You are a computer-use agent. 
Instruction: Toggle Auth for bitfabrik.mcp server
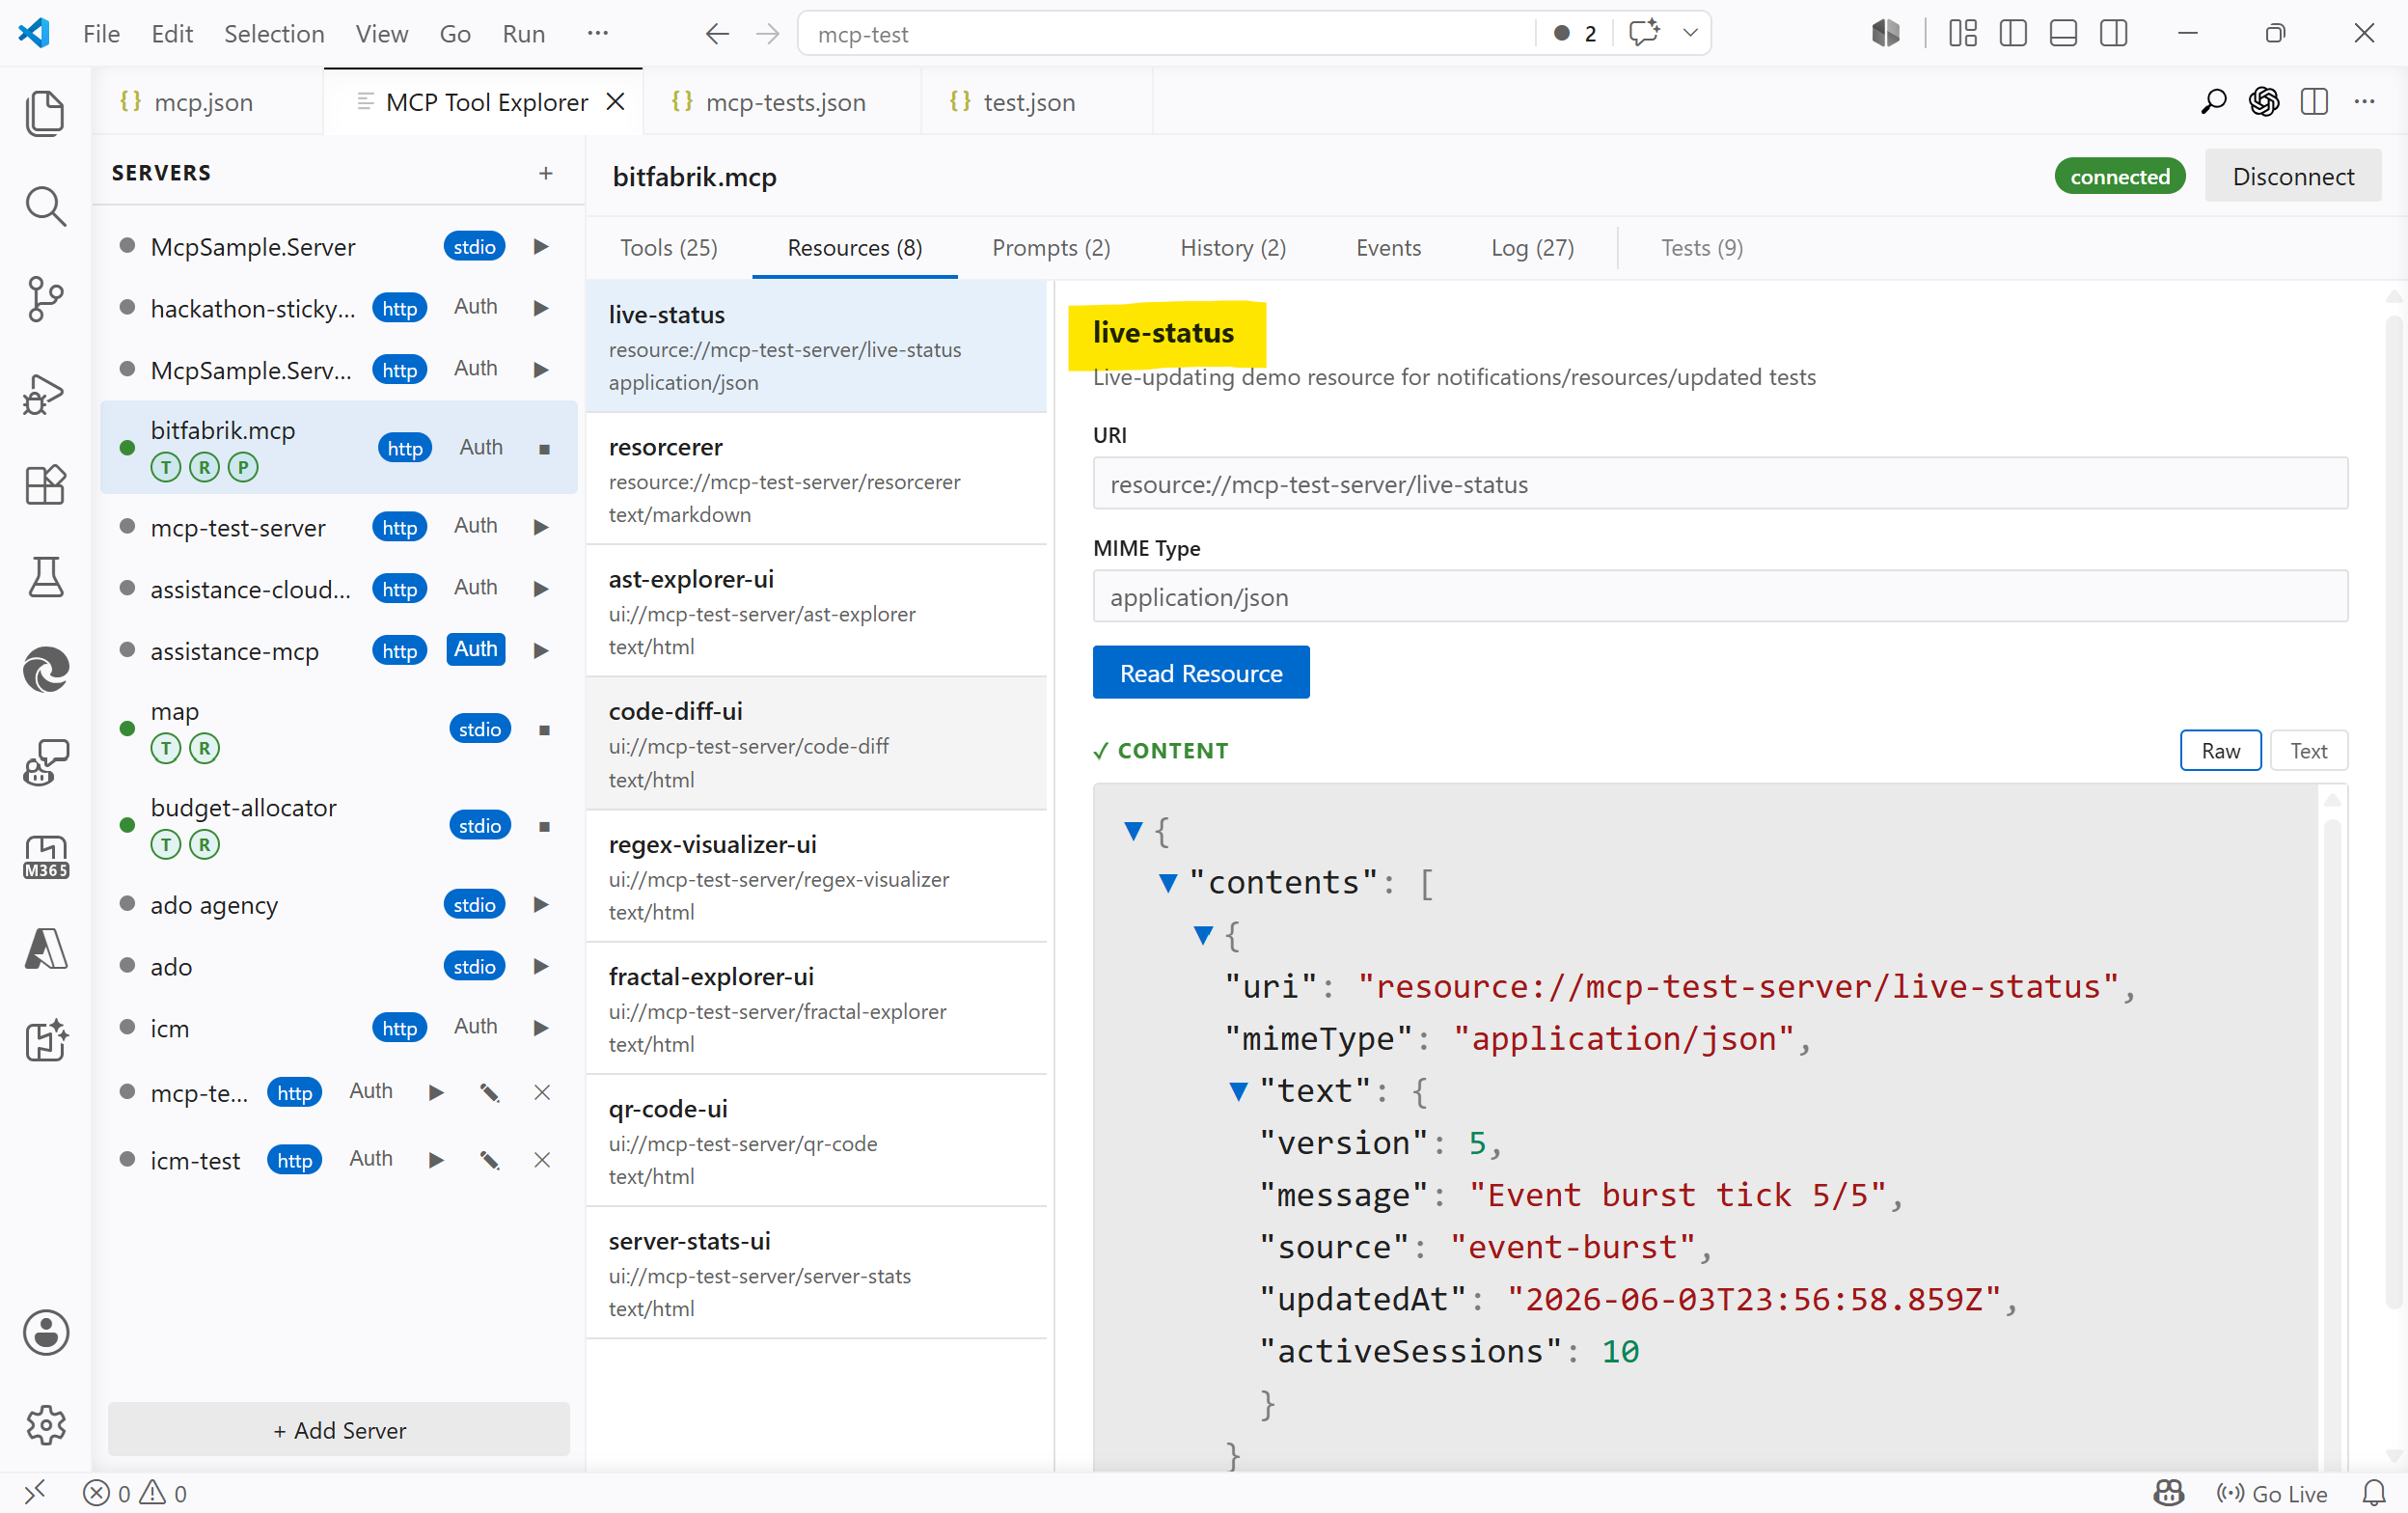(481, 448)
